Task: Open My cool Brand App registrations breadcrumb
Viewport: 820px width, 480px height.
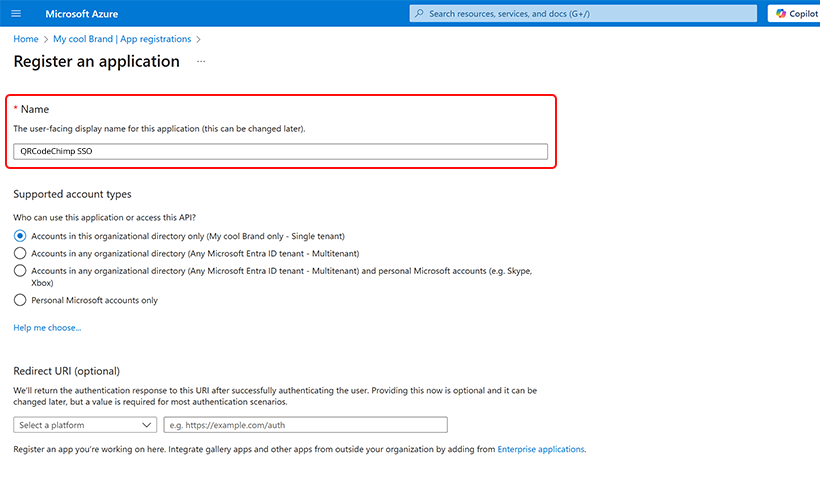Action: click(122, 39)
